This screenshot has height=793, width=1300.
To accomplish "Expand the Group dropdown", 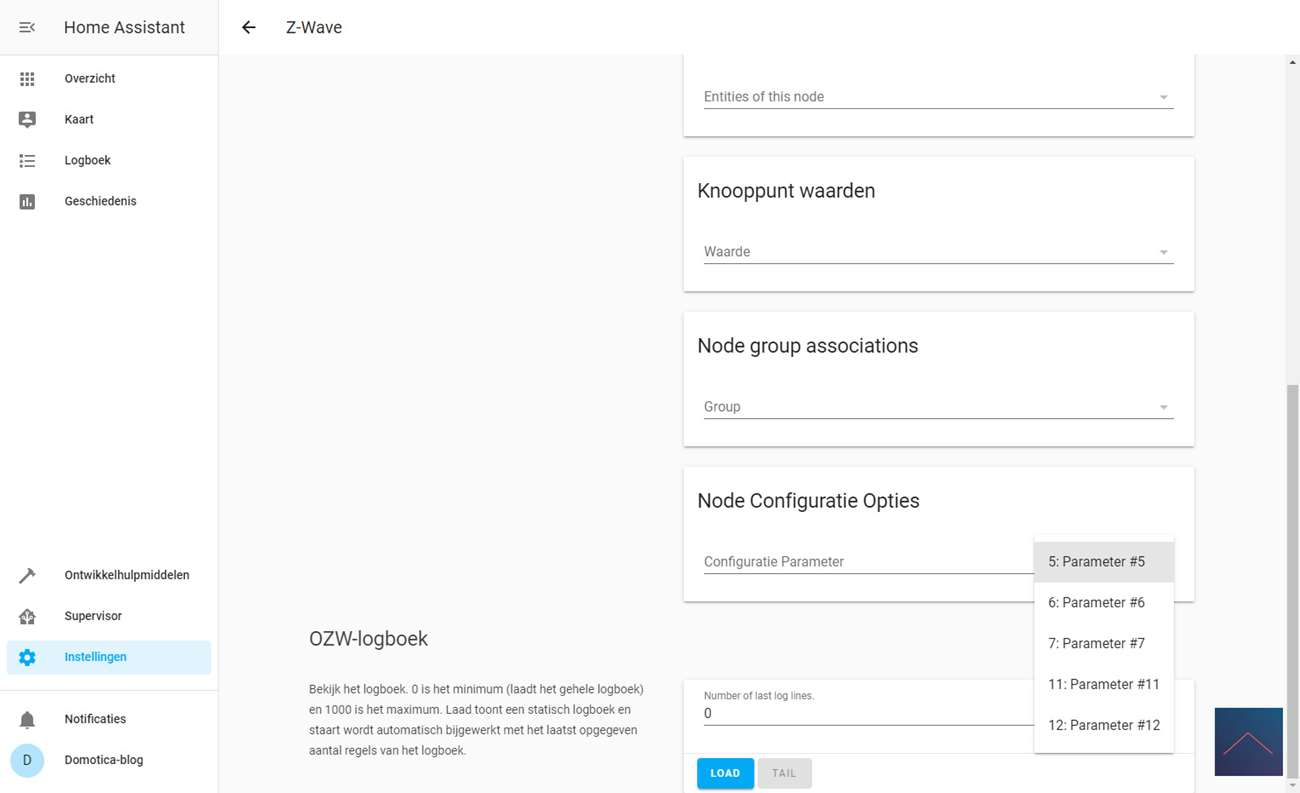I will click(937, 407).
